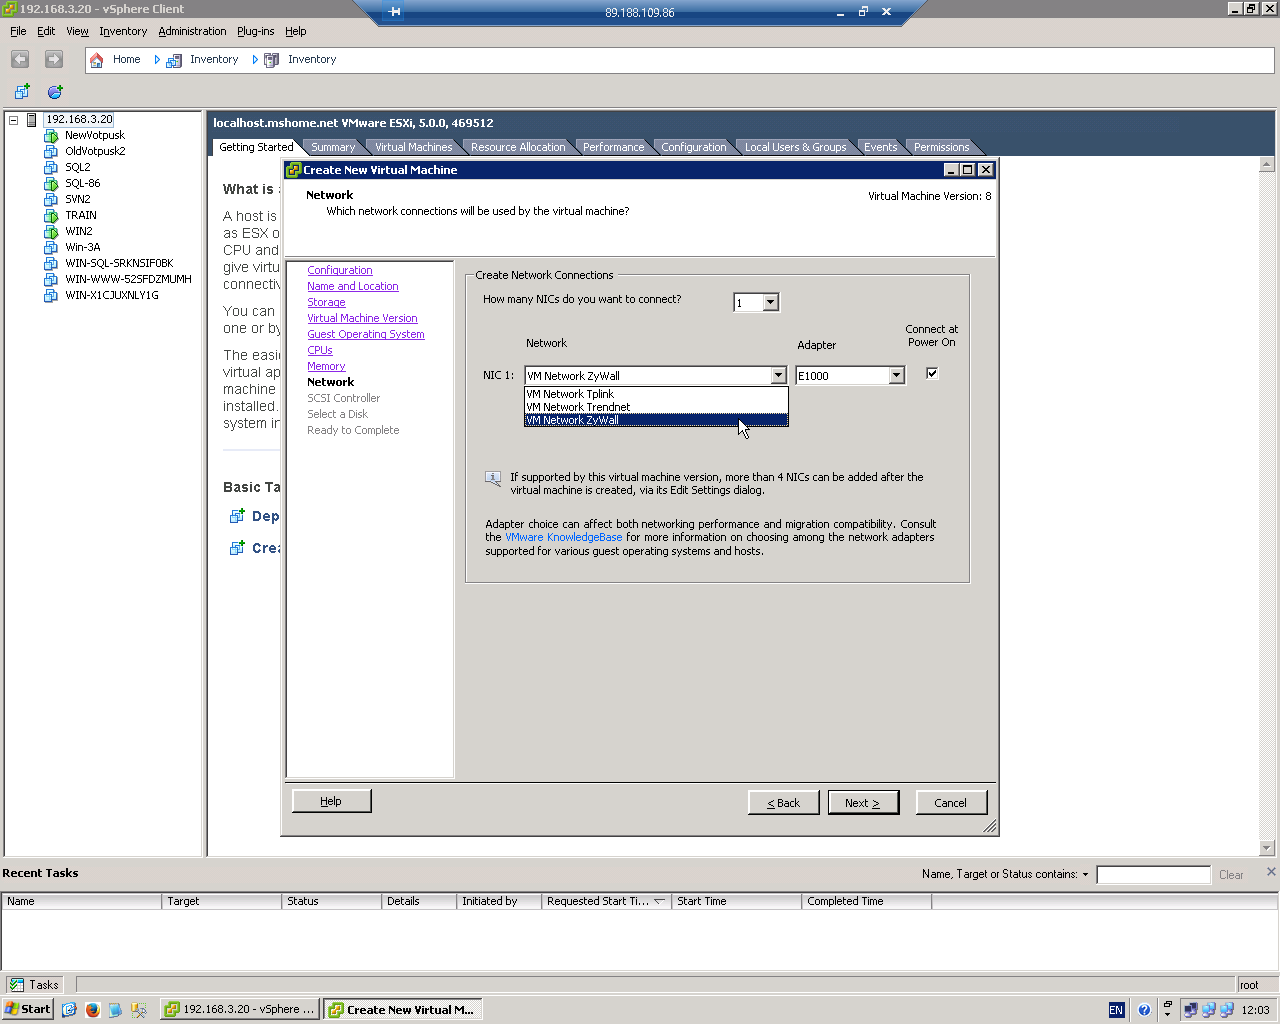
Task: Select the SQL2 VM icon
Action: pyautogui.click(x=51, y=168)
